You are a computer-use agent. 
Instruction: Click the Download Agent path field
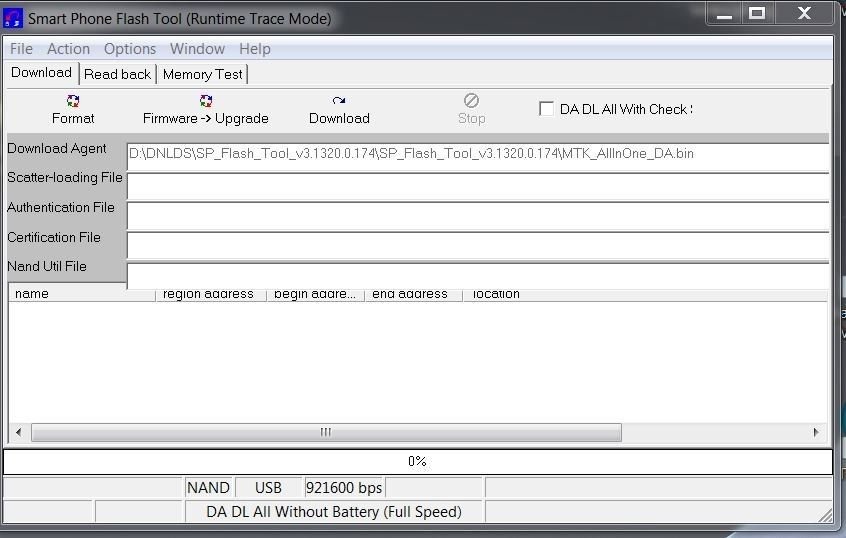tap(478, 156)
